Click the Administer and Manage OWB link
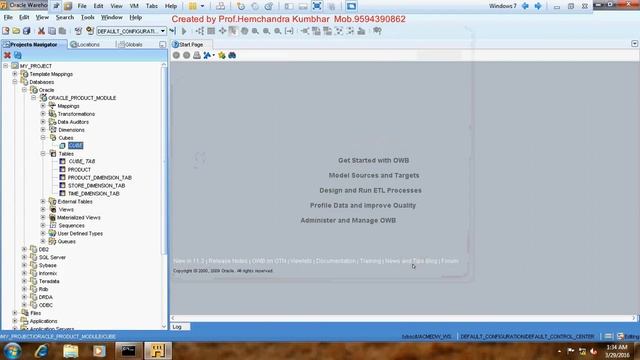640x360 pixels. pos(348,220)
